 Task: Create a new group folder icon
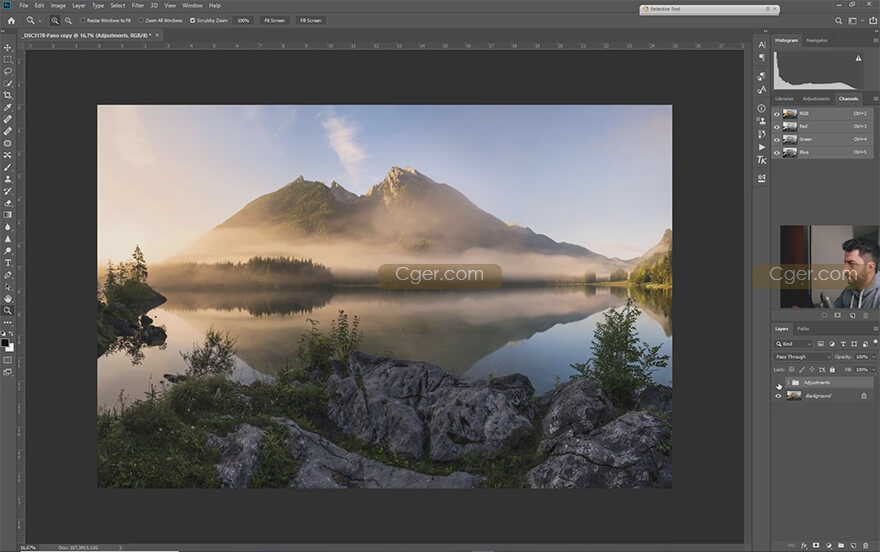coord(841,545)
